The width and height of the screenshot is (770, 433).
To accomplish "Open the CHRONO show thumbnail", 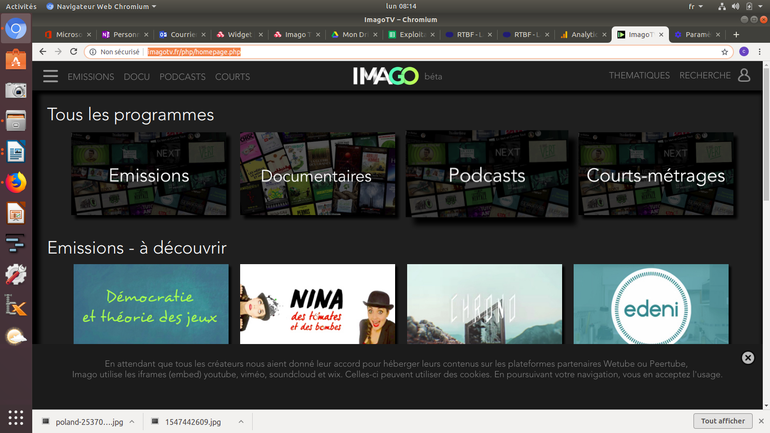I will click(484, 304).
